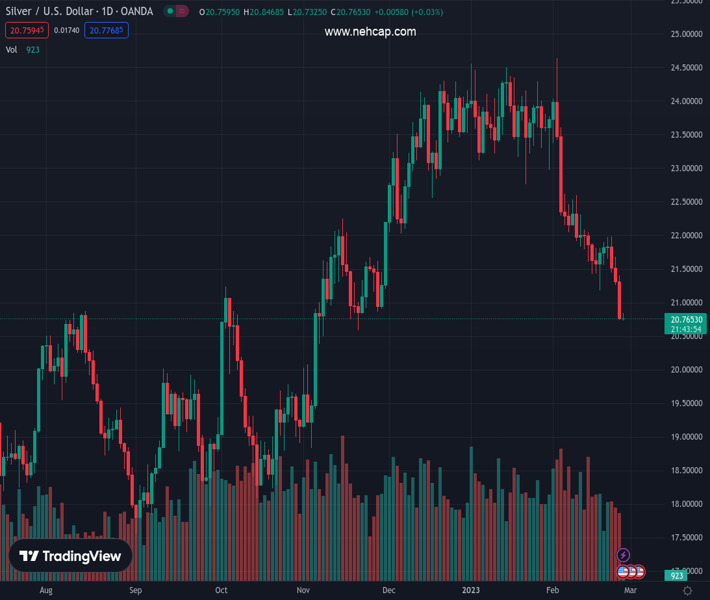
Task: Click the change value +0.00580 (+0.03%)
Action: 408,12
